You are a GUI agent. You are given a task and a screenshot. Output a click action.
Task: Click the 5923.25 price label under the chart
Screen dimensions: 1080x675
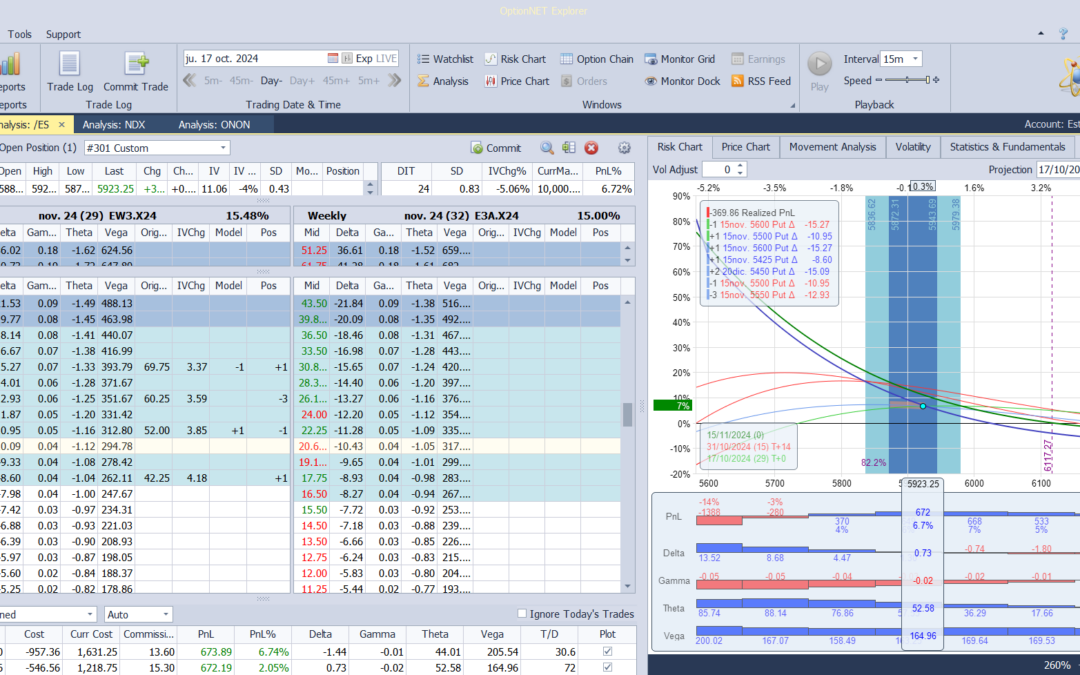point(923,484)
